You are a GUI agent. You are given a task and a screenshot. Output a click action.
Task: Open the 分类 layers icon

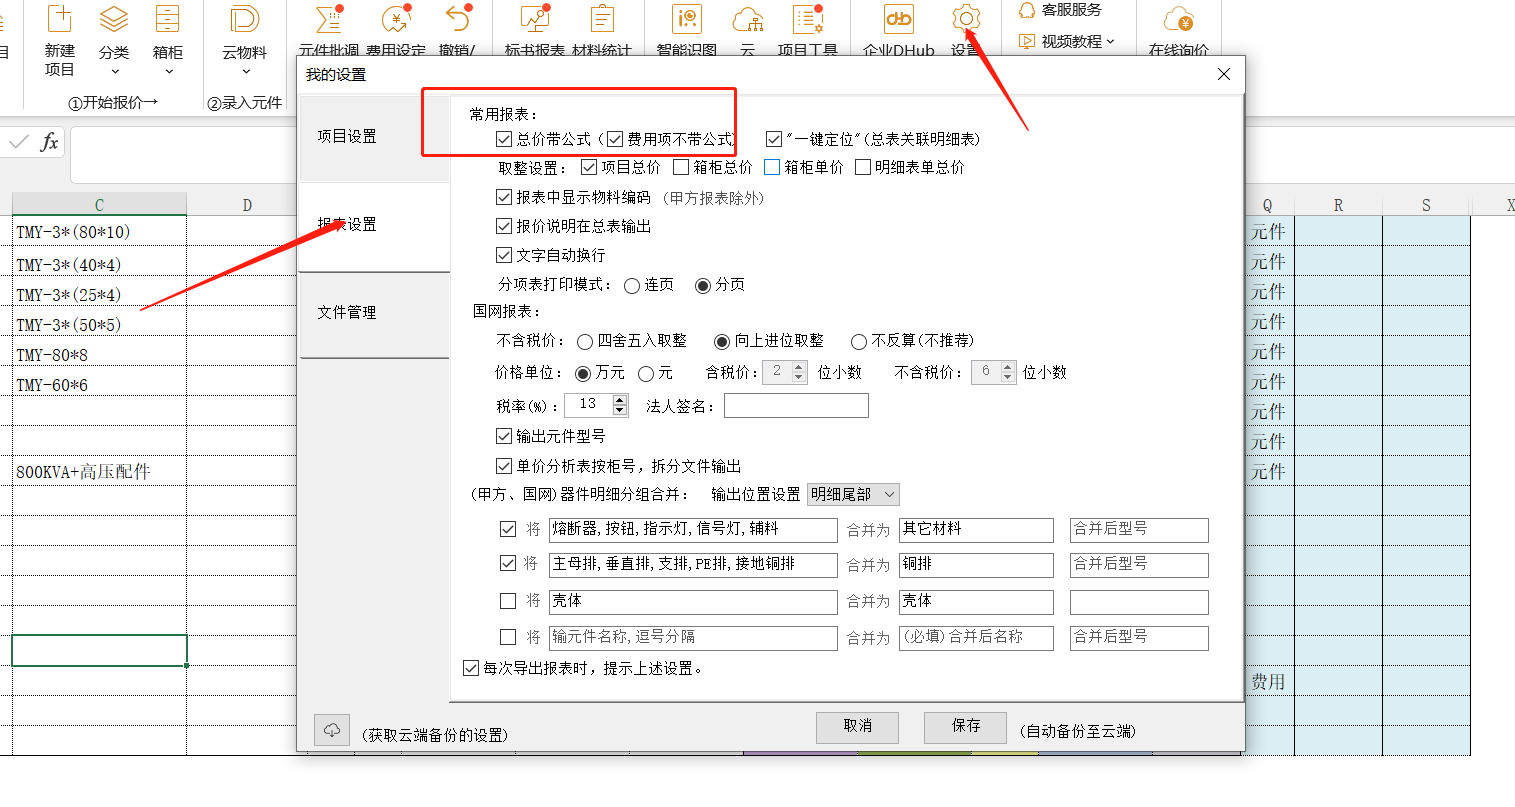[114, 19]
